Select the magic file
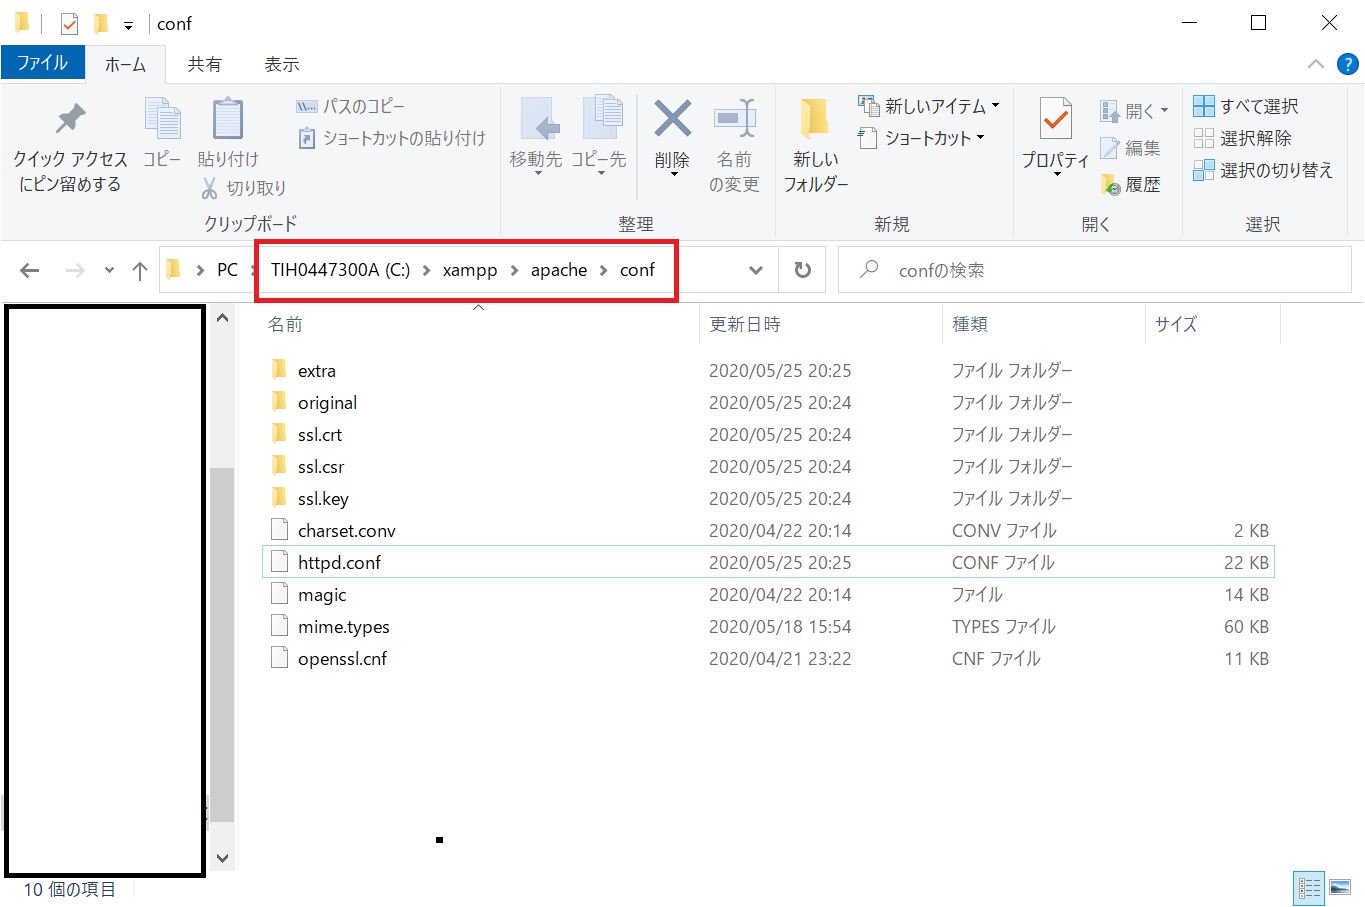Screen dimensions: 1365x907 tap(767, 594)
